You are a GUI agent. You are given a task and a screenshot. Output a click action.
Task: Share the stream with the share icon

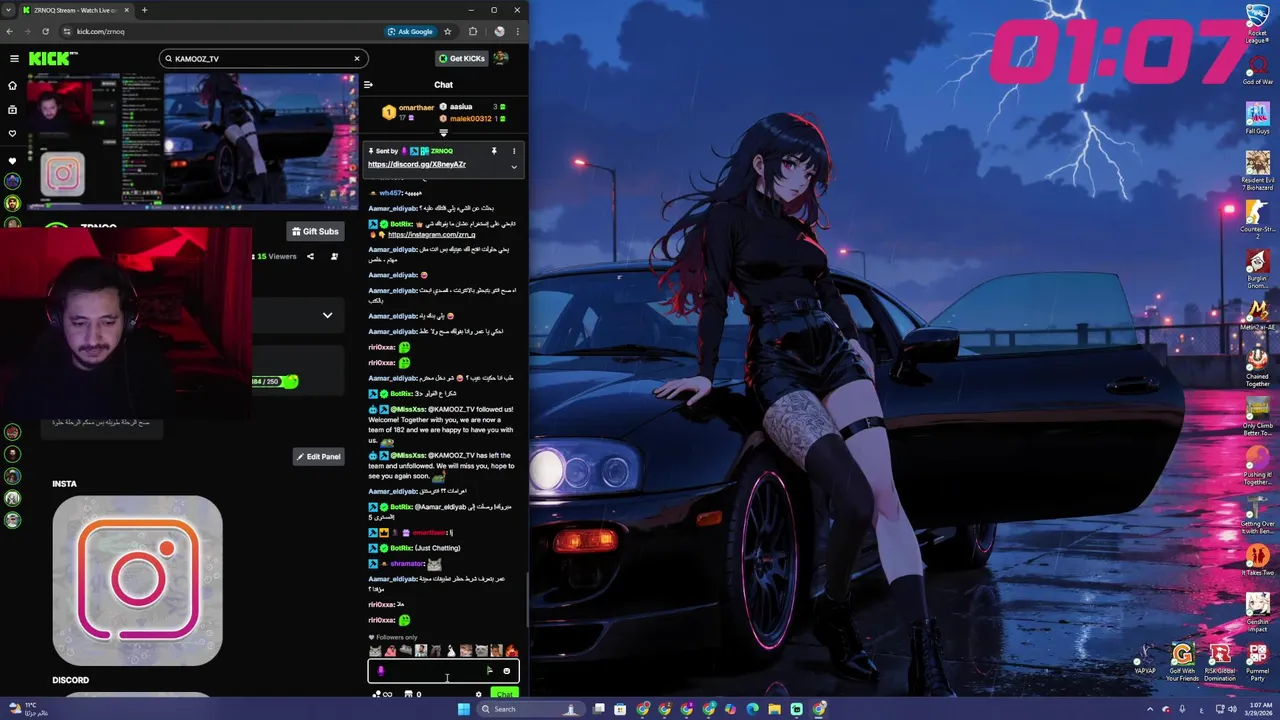310,256
